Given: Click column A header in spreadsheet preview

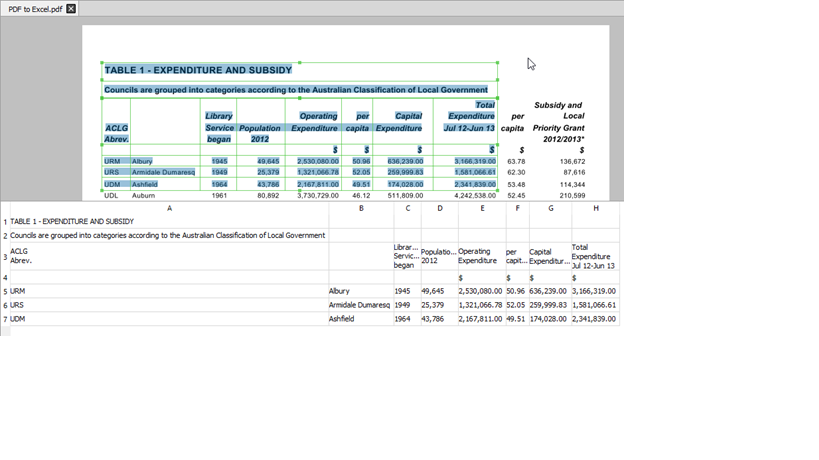Looking at the screenshot, I should click(x=169, y=208).
